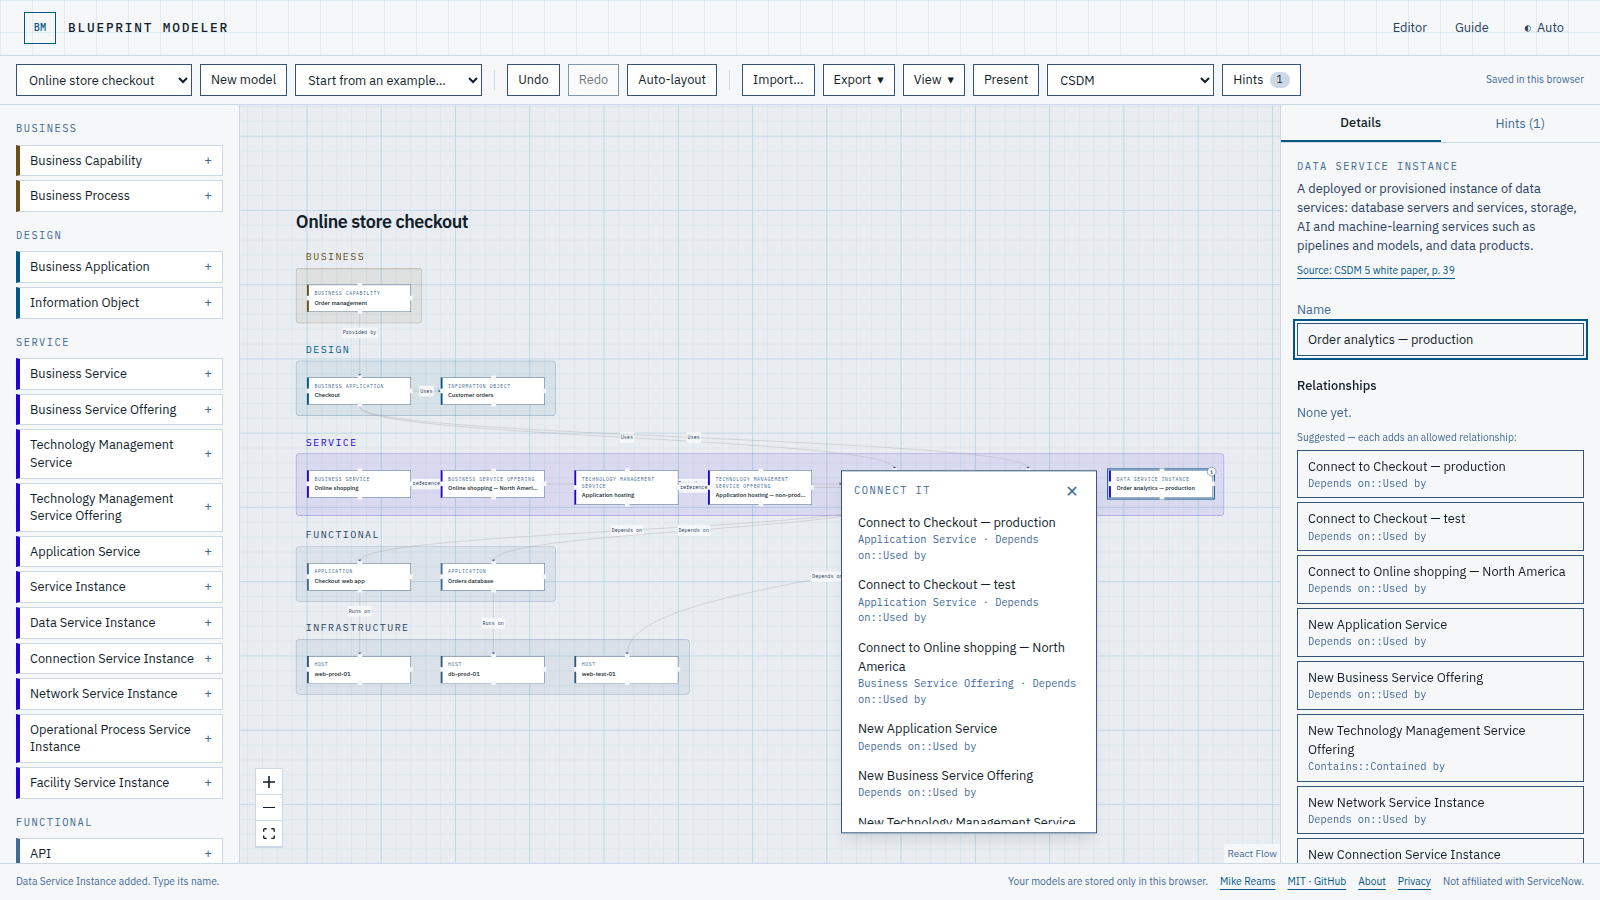Click suggested New Network Service Instance card
This screenshot has height=900, width=1600.
click(x=1440, y=810)
